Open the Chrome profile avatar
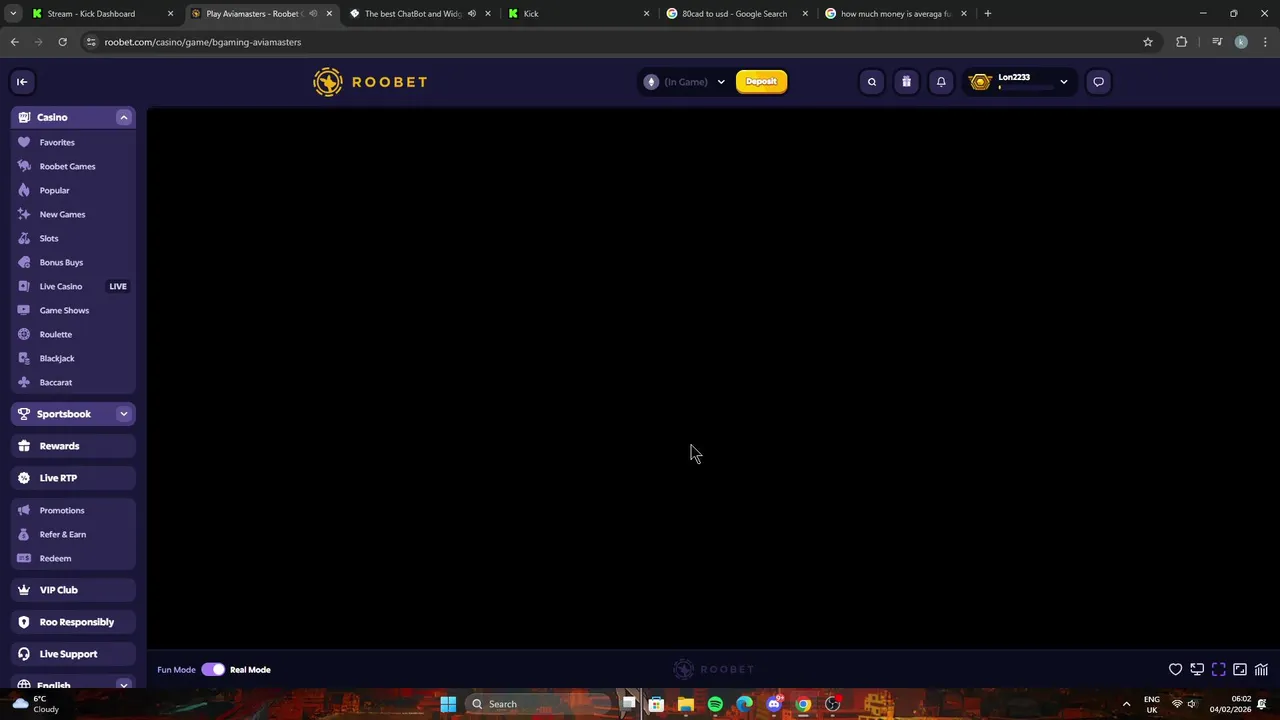Viewport: 1280px width, 720px height. [x=1241, y=42]
